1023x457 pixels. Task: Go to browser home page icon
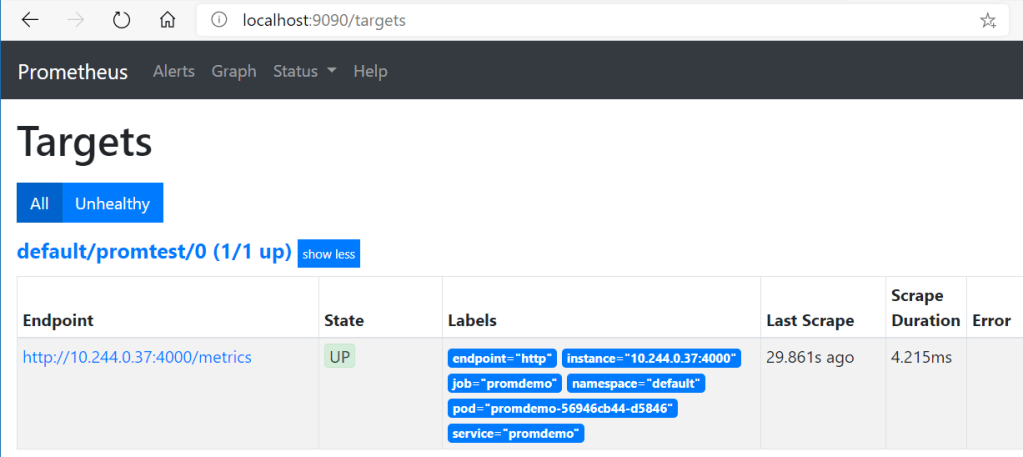(168, 20)
